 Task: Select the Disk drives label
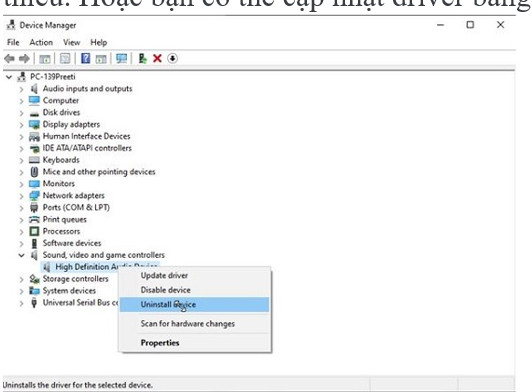coord(61,112)
